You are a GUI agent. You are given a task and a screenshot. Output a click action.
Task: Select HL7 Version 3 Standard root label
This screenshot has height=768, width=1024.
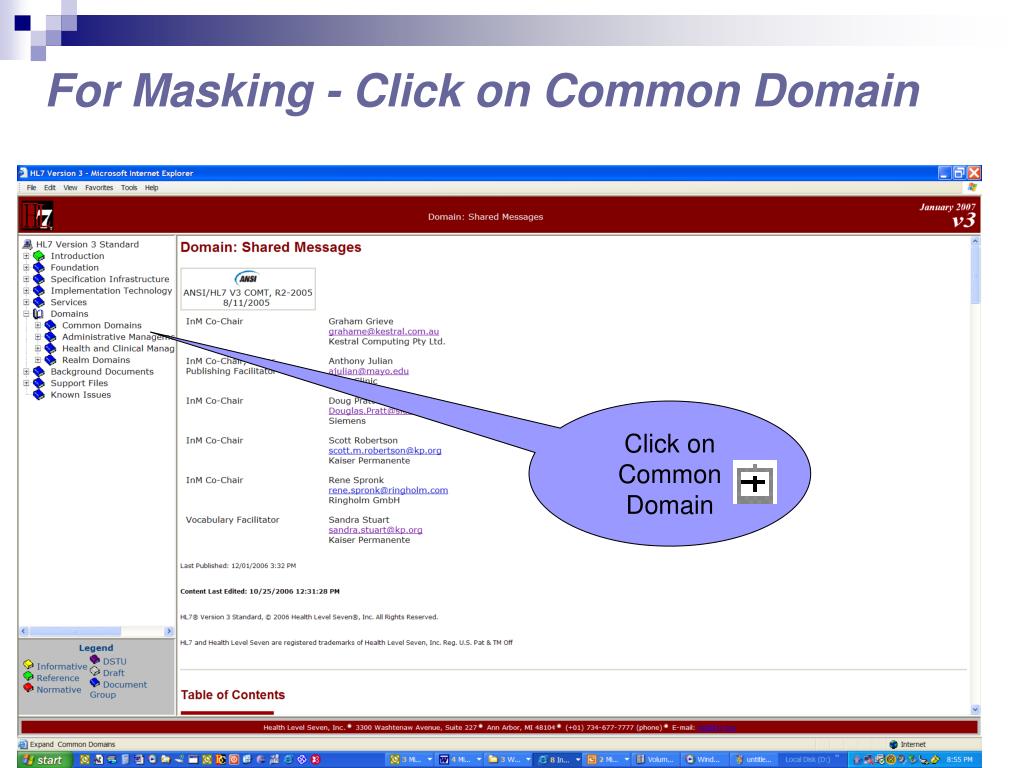tap(88, 244)
